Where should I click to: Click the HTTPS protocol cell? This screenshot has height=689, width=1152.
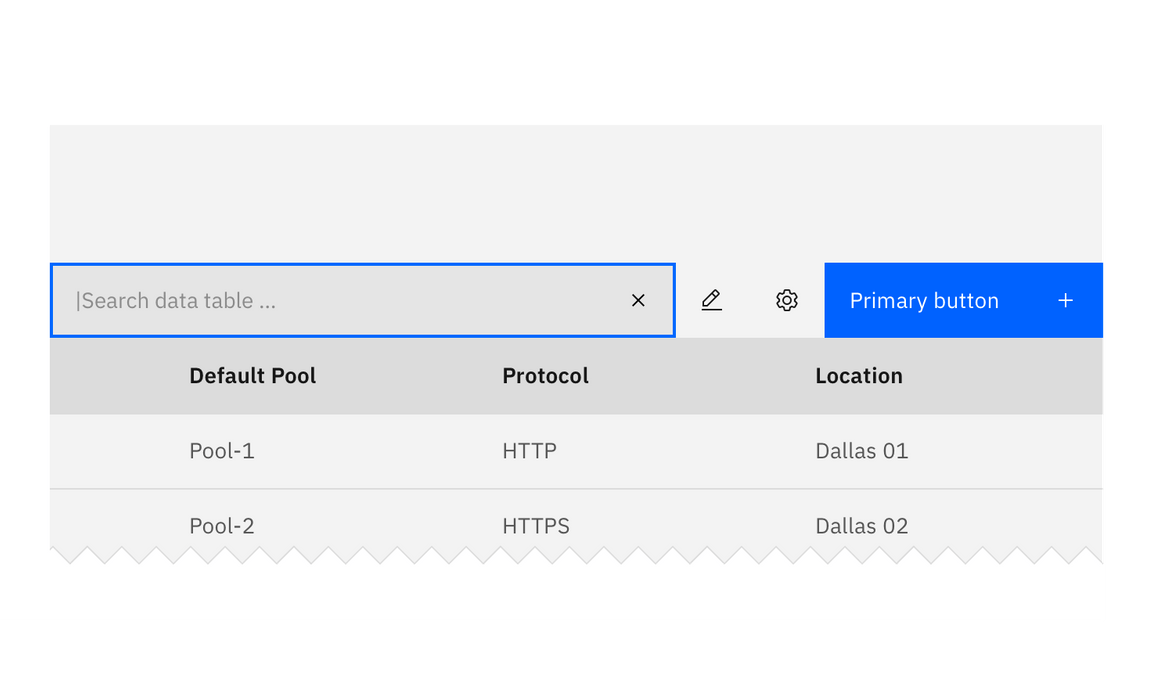coord(535,526)
